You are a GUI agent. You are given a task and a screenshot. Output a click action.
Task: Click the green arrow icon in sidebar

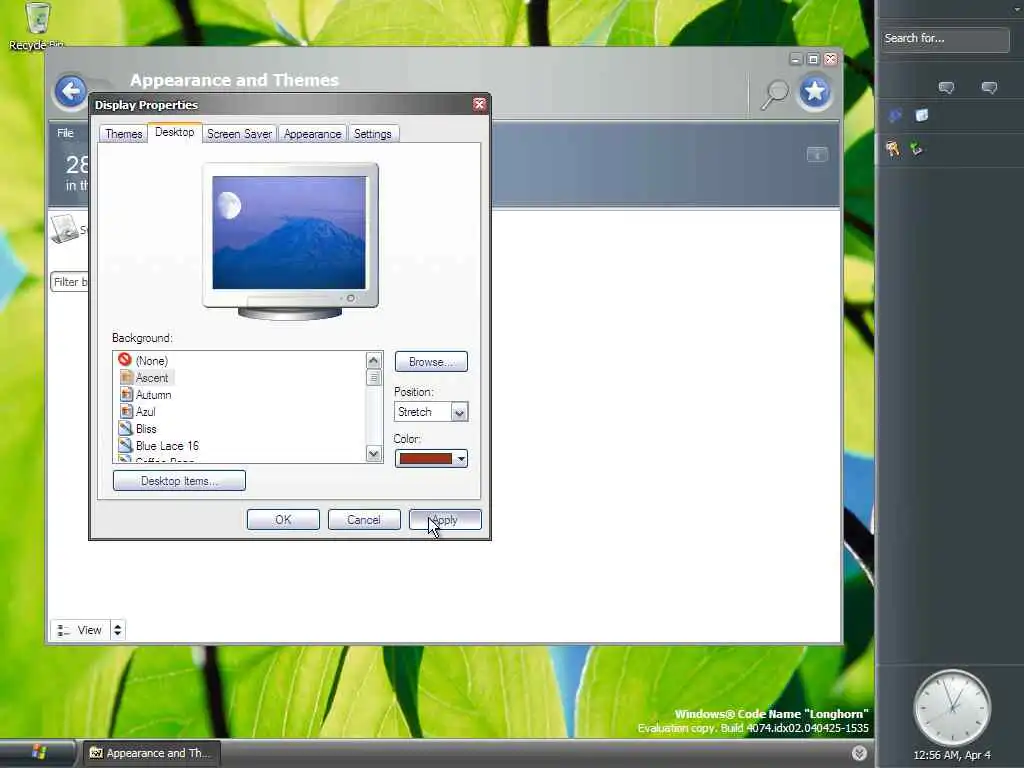tap(917, 149)
